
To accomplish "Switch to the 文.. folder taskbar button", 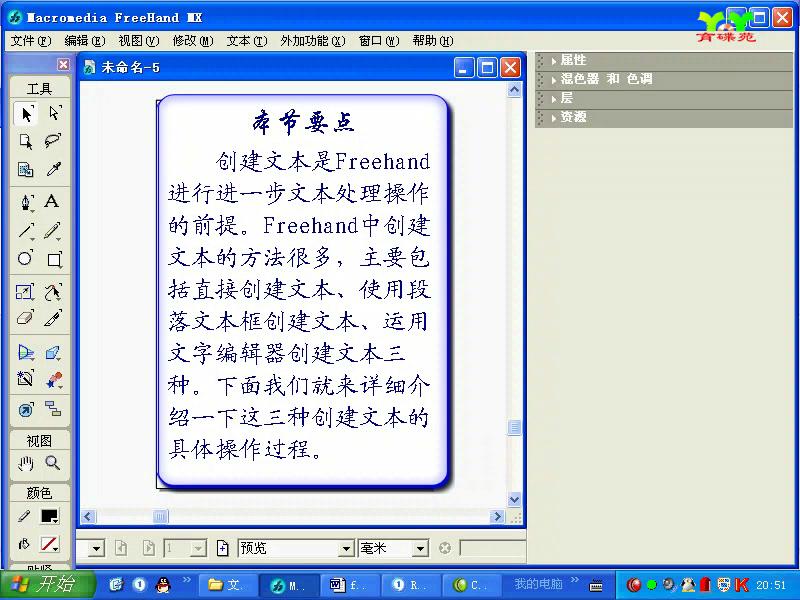I will point(227,585).
